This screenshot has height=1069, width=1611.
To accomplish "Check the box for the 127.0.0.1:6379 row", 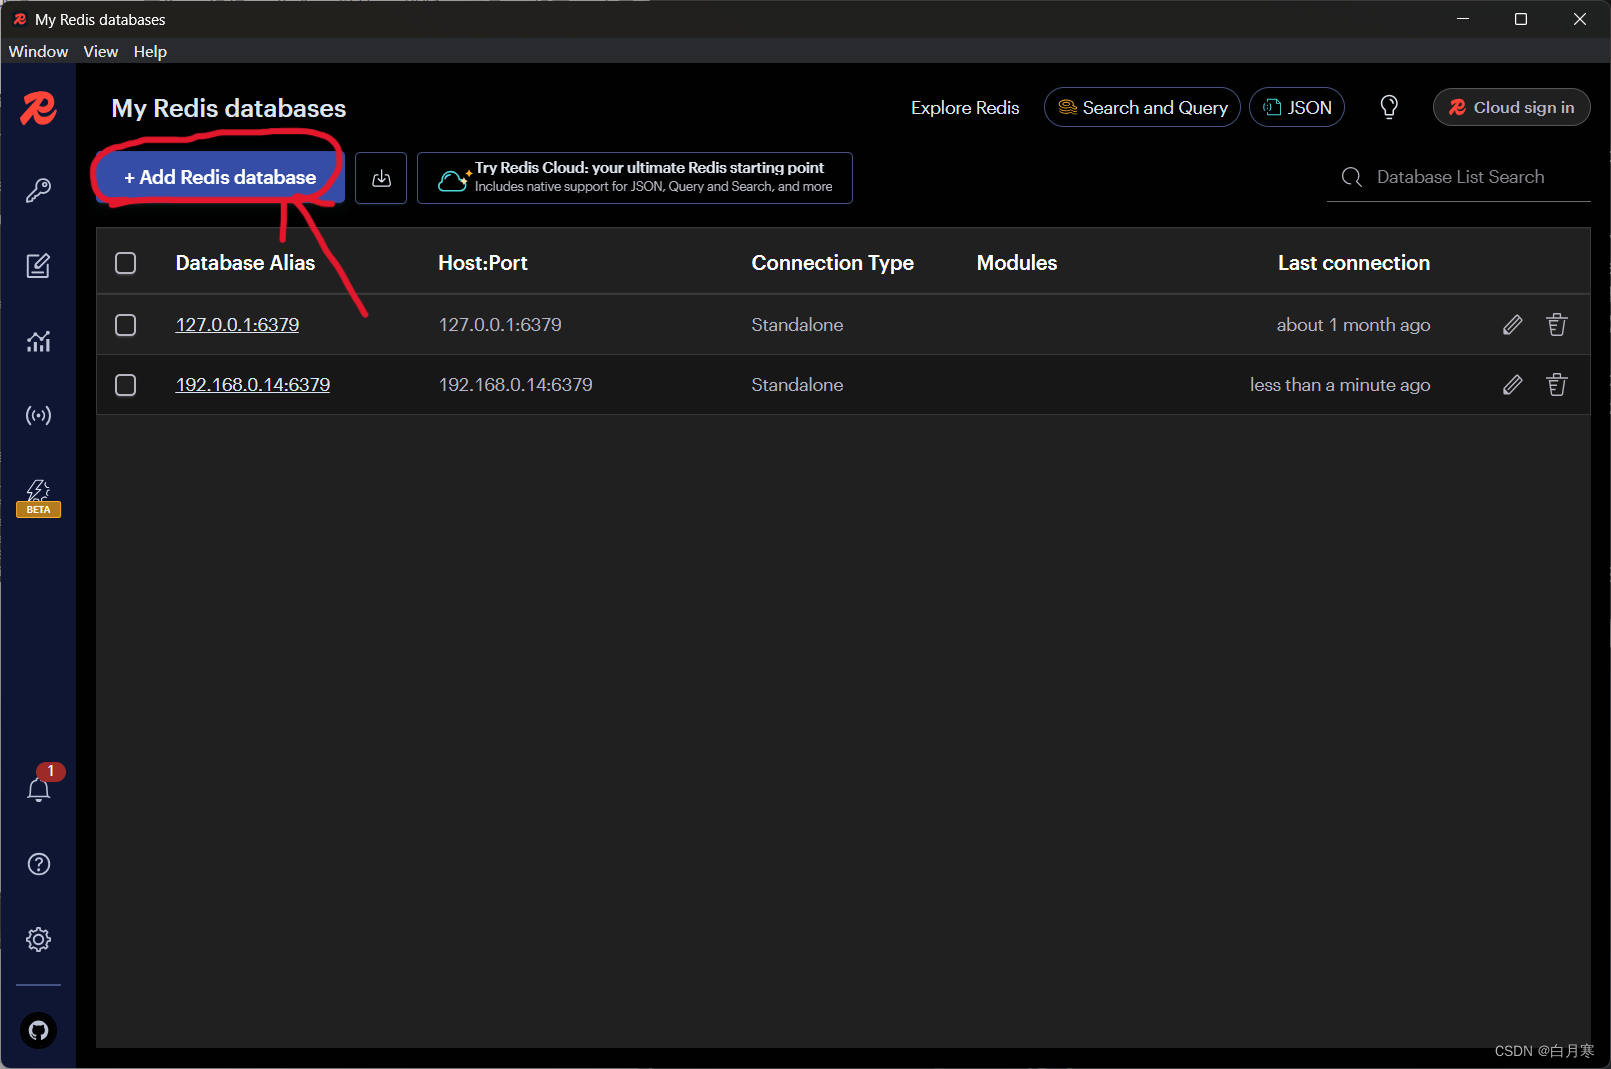I will [x=125, y=325].
